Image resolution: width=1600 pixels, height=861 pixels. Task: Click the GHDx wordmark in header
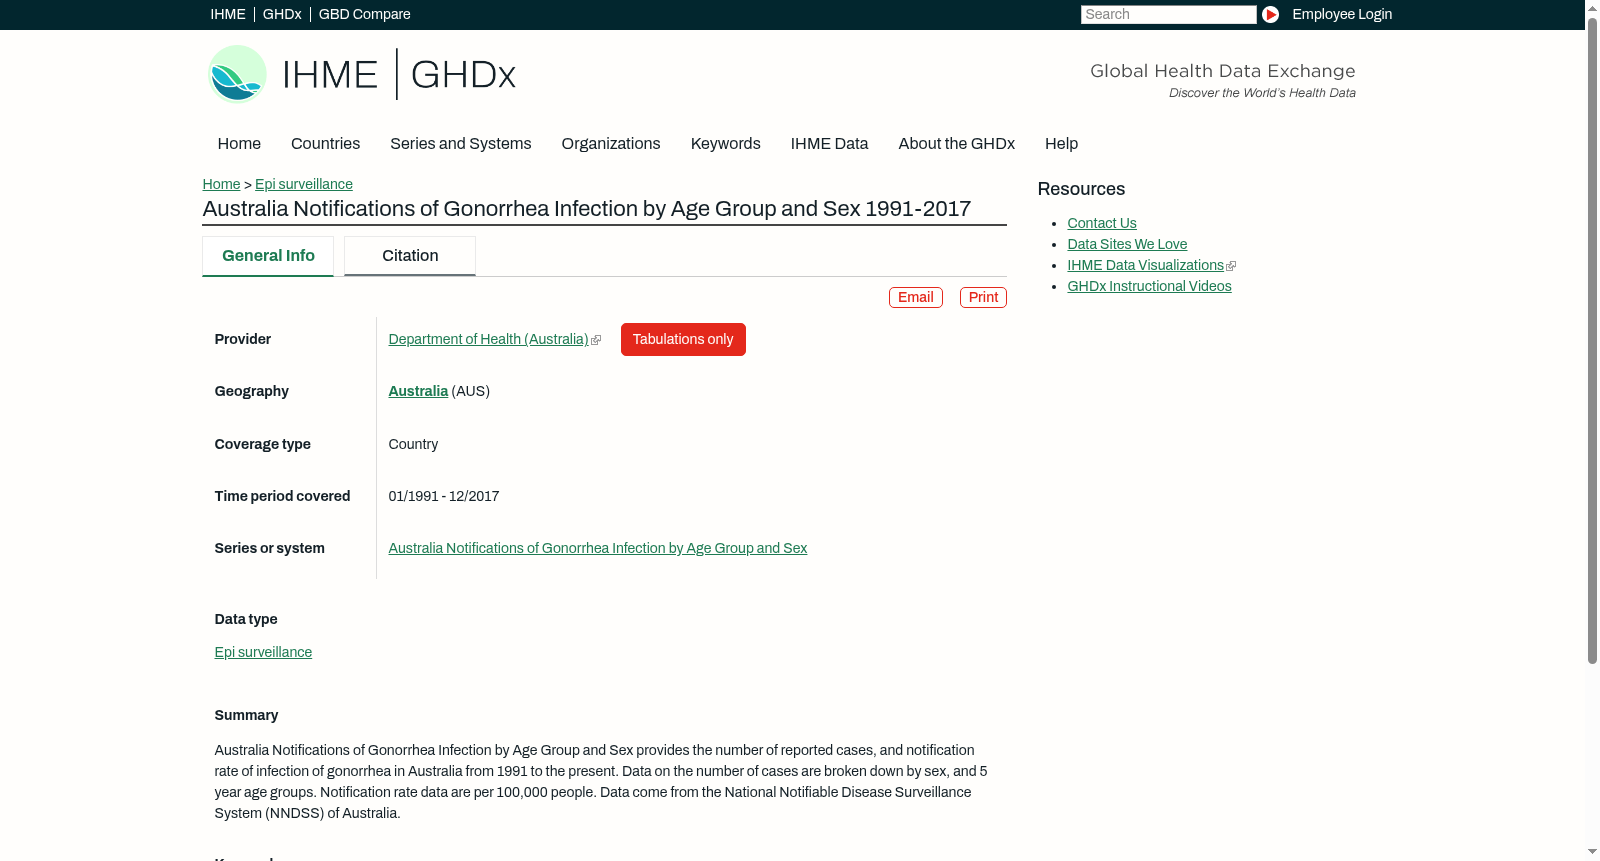coord(463,75)
